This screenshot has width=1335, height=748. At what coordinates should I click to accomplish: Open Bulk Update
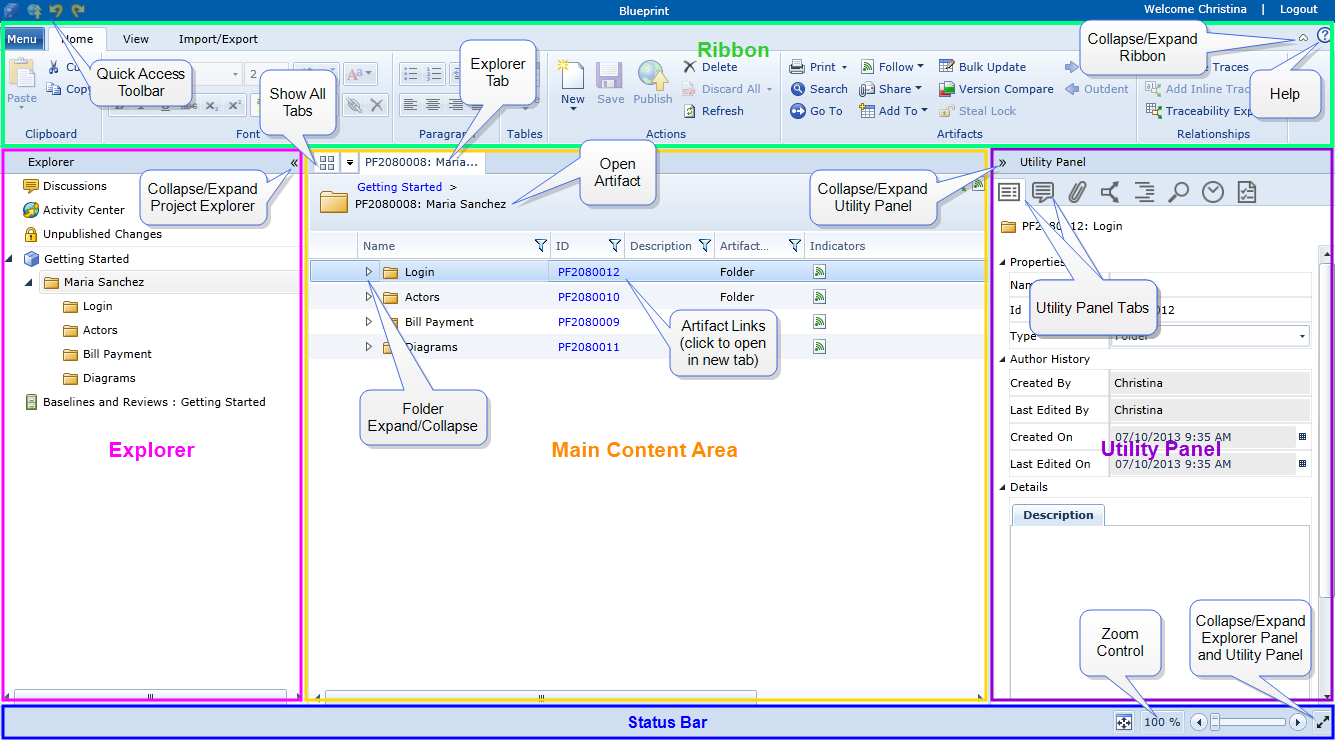click(982, 67)
